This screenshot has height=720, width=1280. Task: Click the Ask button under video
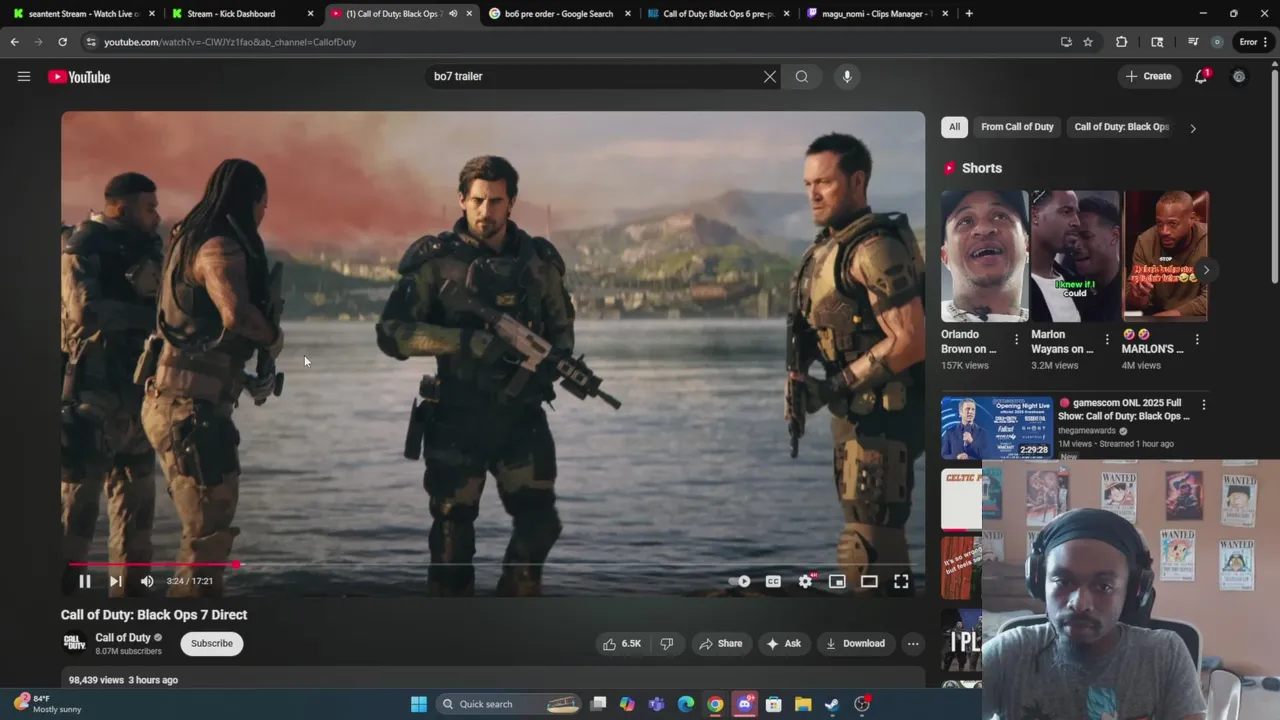(x=783, y=644)
